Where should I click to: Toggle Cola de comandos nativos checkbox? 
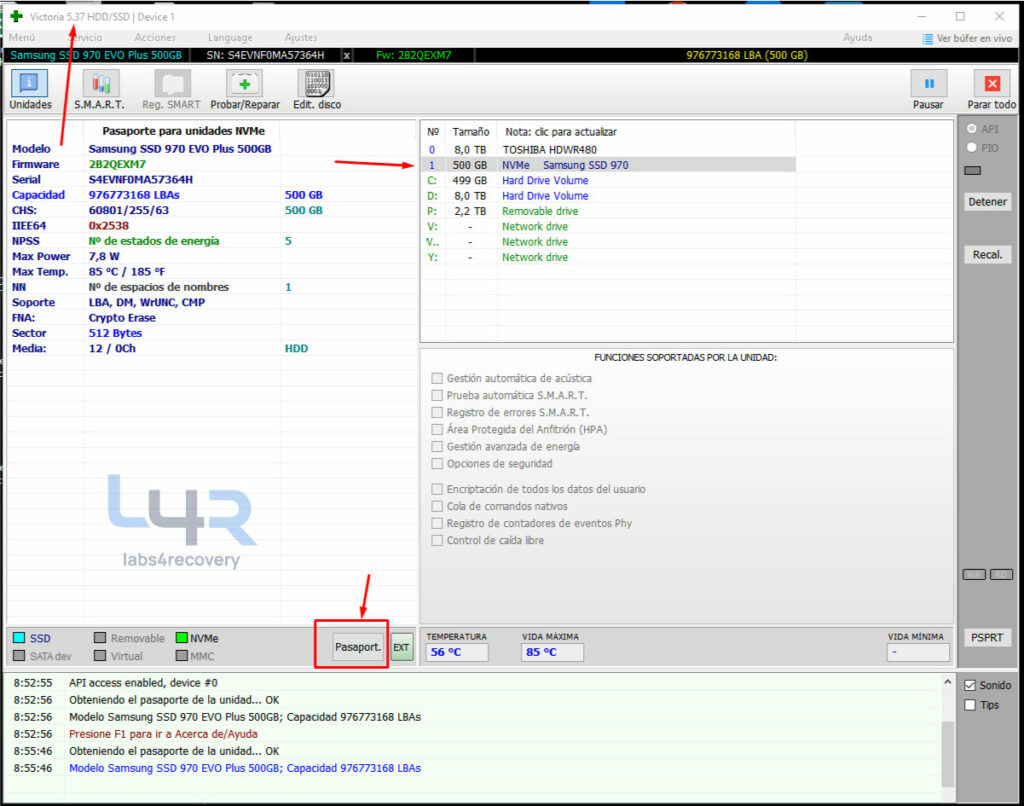point(437,506)
